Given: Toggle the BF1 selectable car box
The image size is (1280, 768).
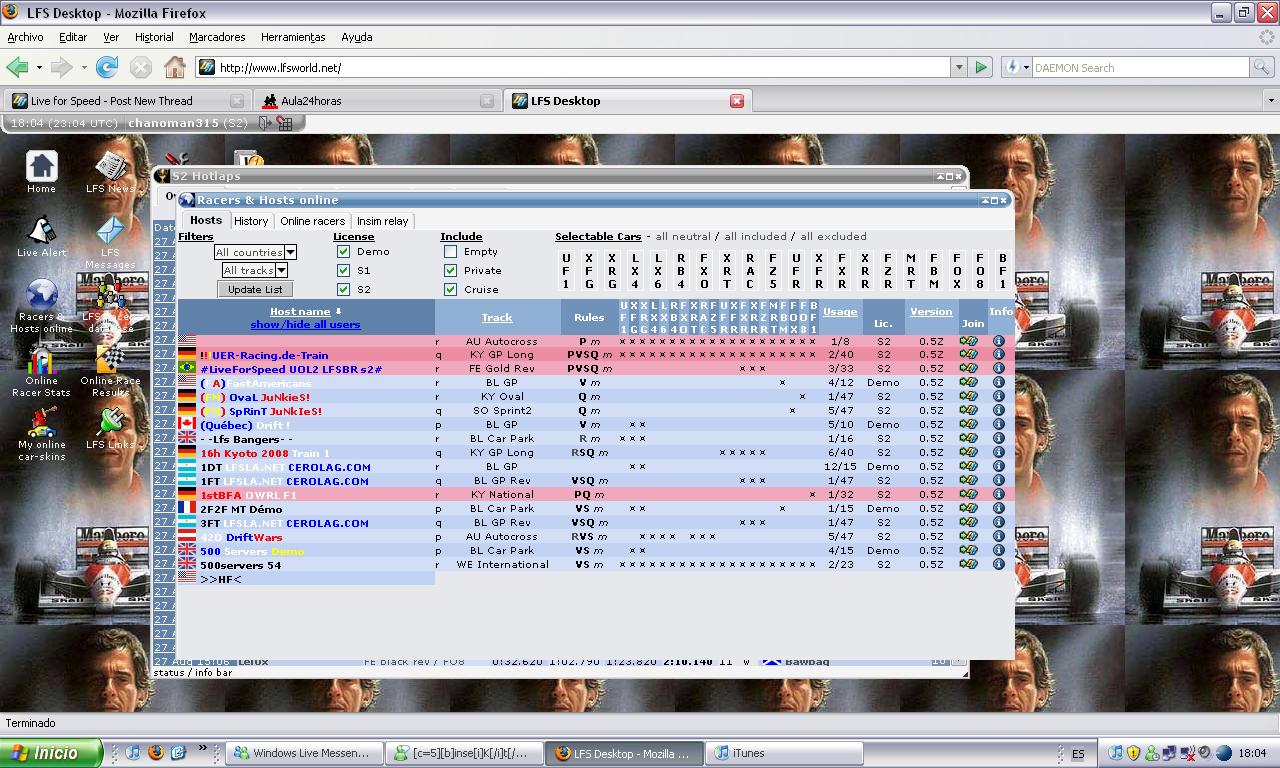Looking at the screenshot, I should tap(1003, 271).
